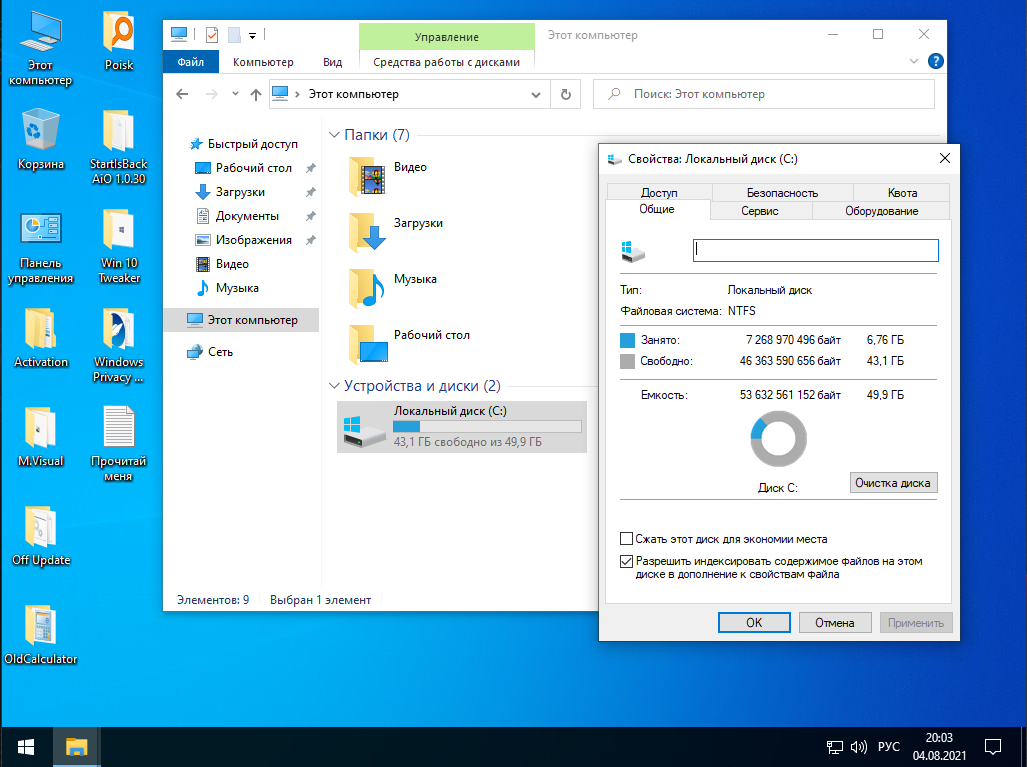This screenshot has width=1027, height=767.
Task: Click the disk label text field
Action: [815, 250]
